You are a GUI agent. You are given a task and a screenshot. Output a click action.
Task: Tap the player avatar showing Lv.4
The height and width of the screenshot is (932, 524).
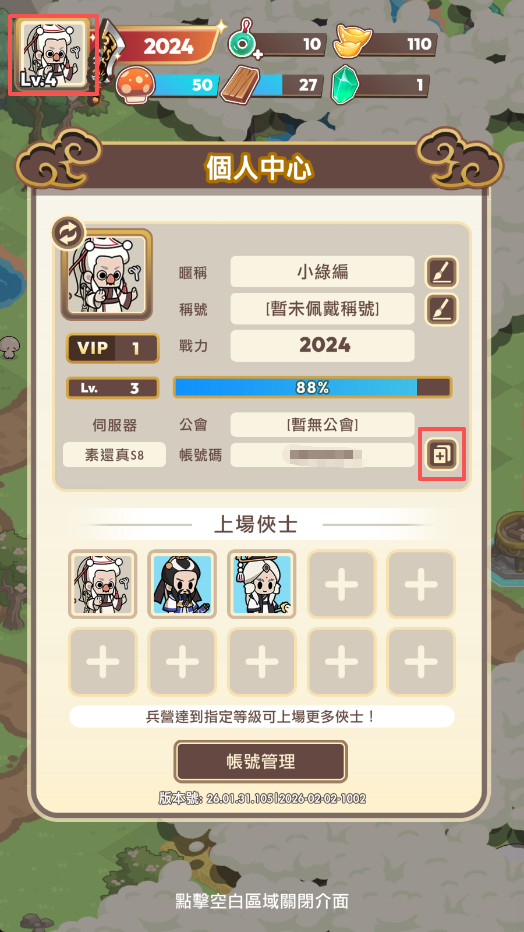click(x=53, y=55)
